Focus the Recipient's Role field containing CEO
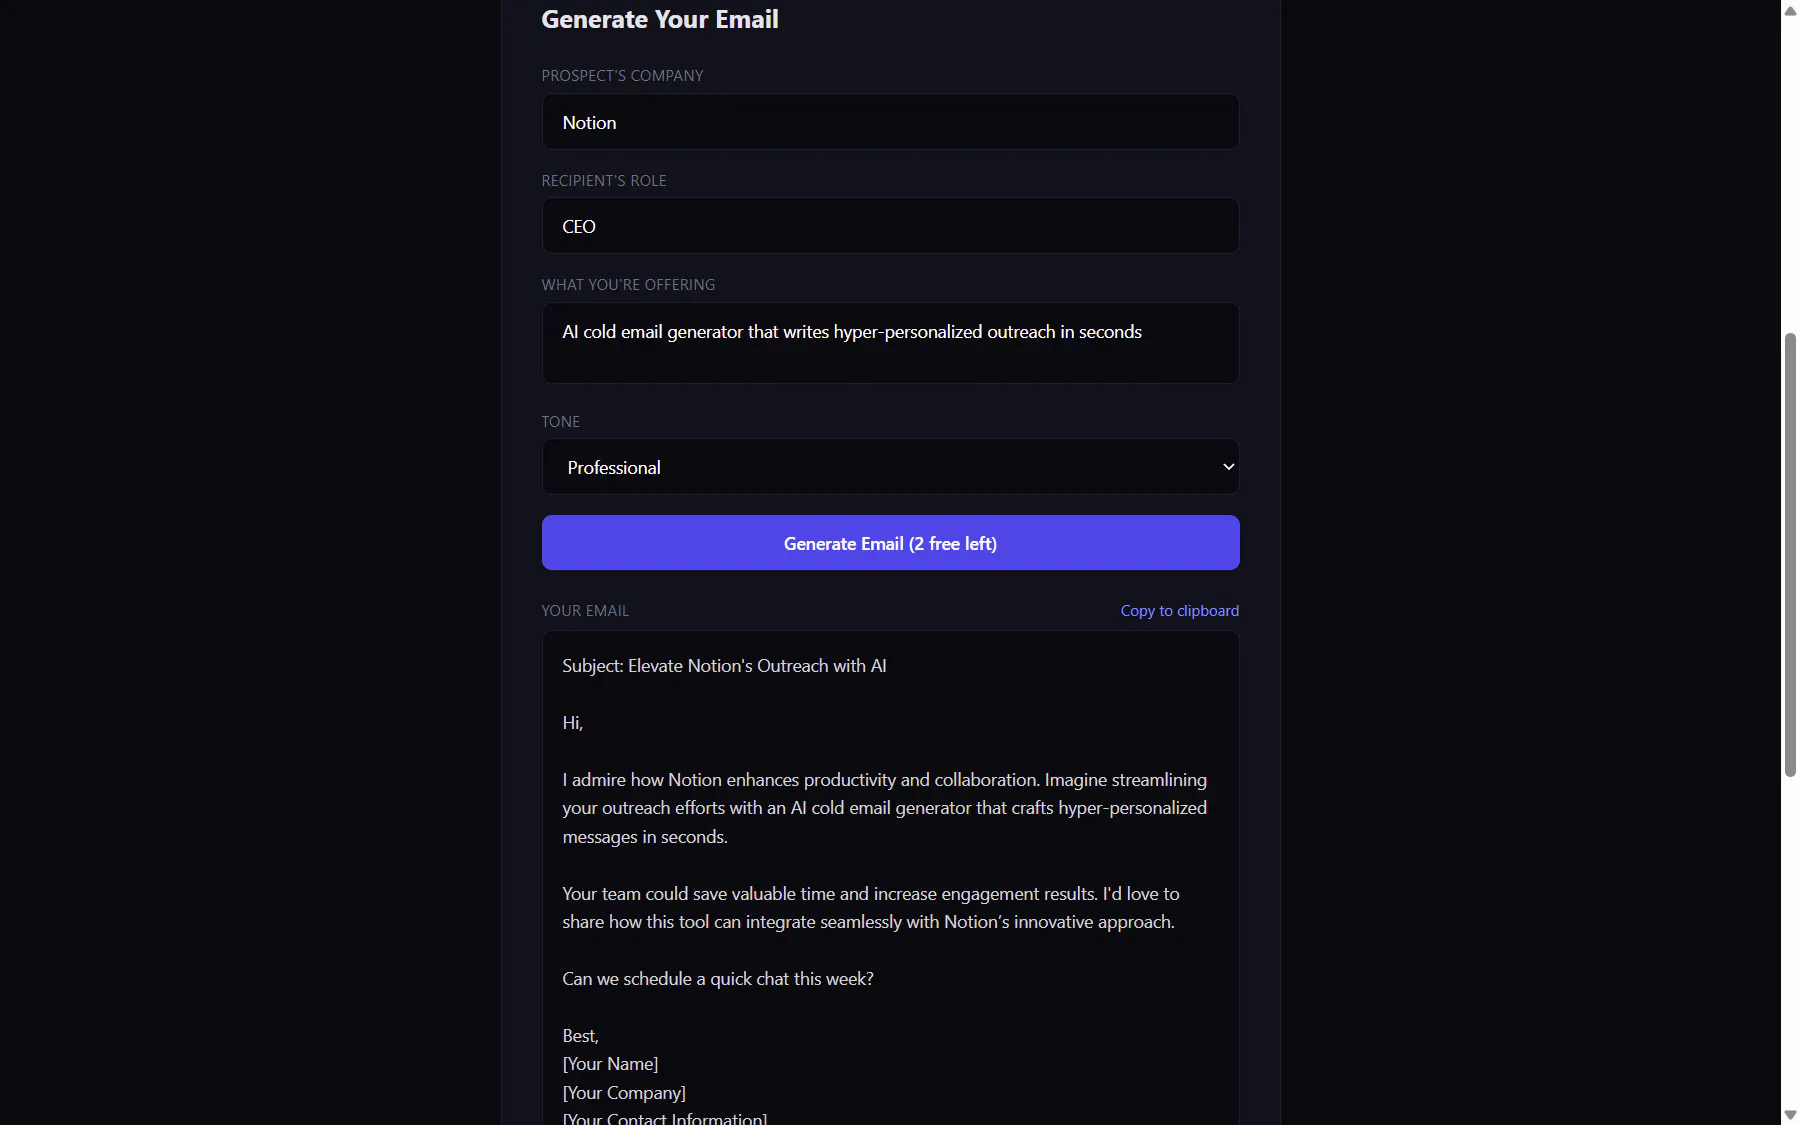The image size is (1800, 1125). click(890, 226)
